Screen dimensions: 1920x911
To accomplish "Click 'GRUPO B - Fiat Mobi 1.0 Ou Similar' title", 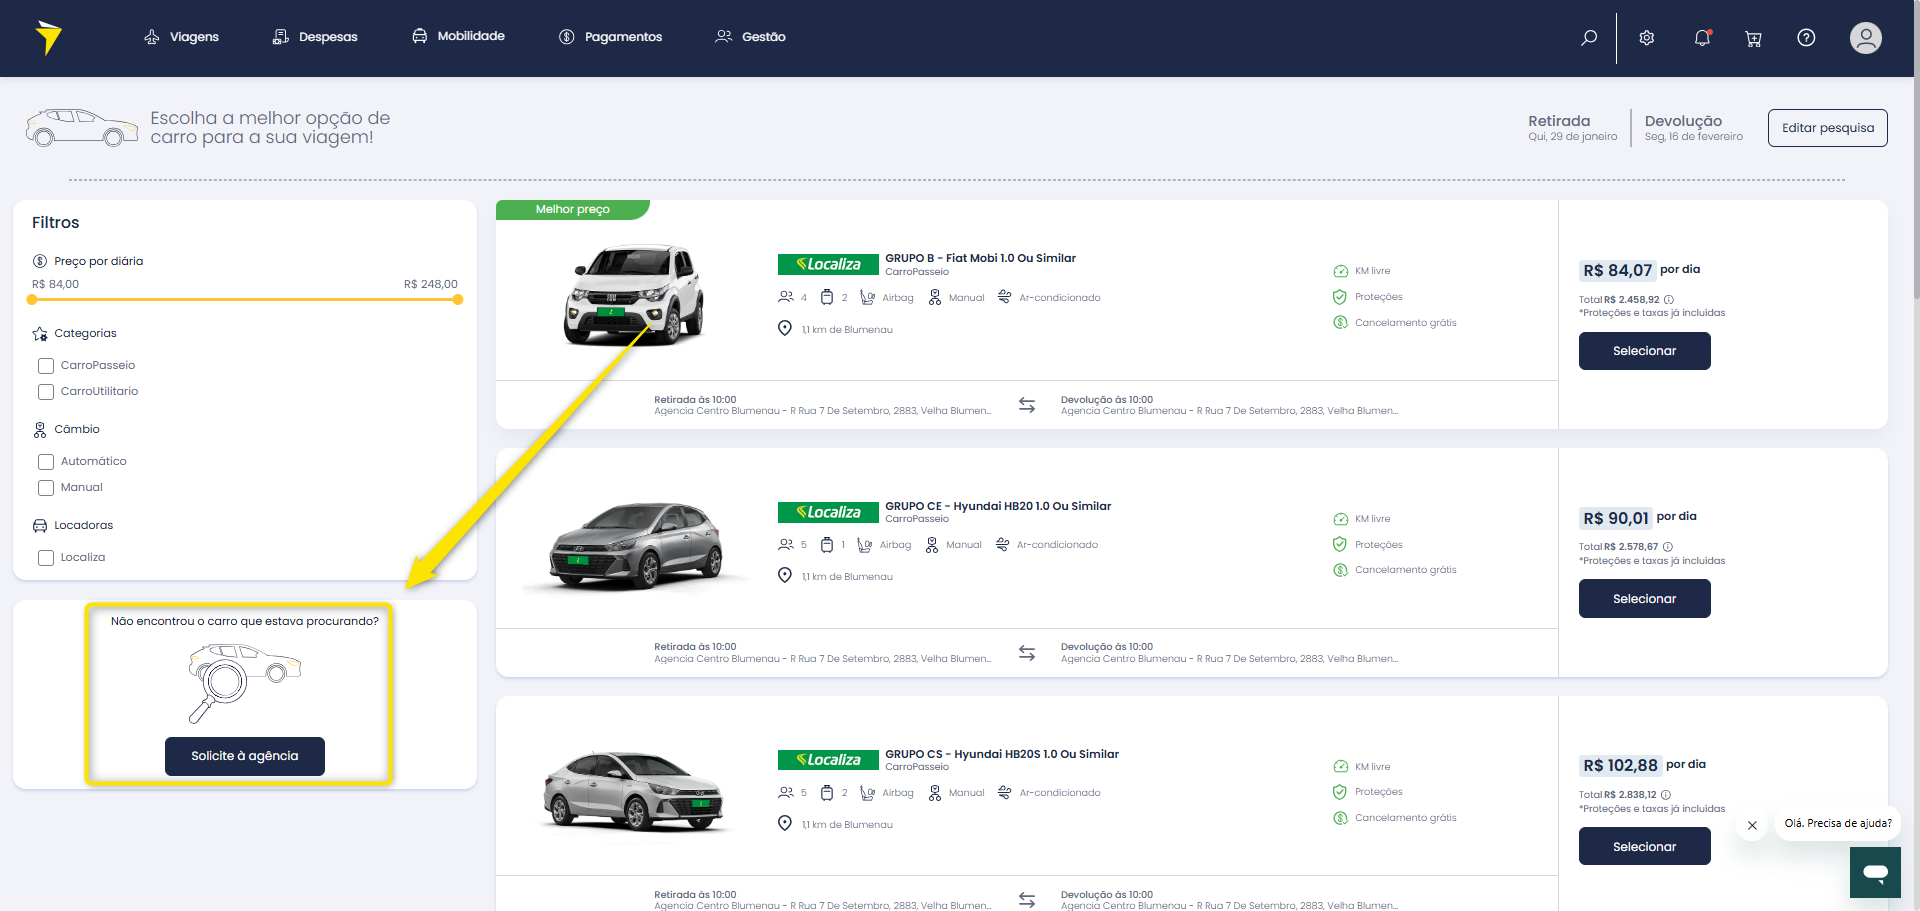I will [x=980, y=258].
